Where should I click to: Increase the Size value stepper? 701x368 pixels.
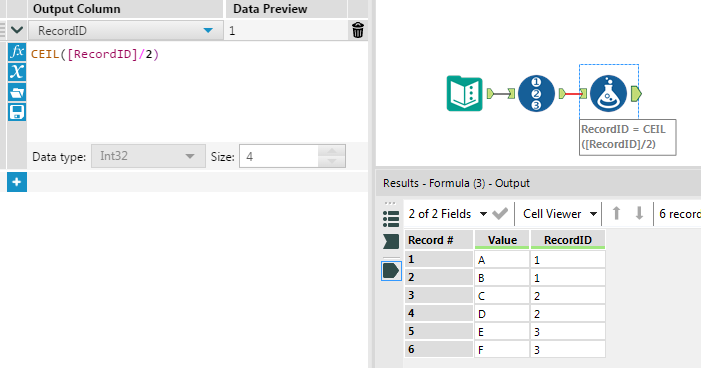coord(332,150)
